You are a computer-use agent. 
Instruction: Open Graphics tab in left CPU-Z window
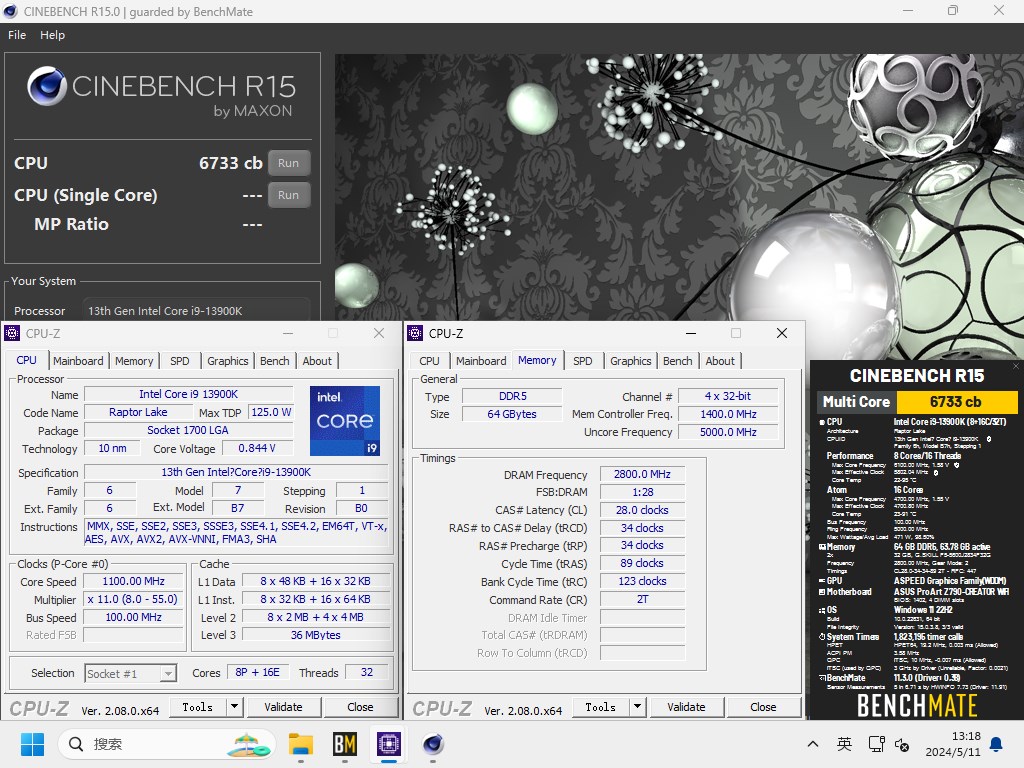(x=227, y=361)
